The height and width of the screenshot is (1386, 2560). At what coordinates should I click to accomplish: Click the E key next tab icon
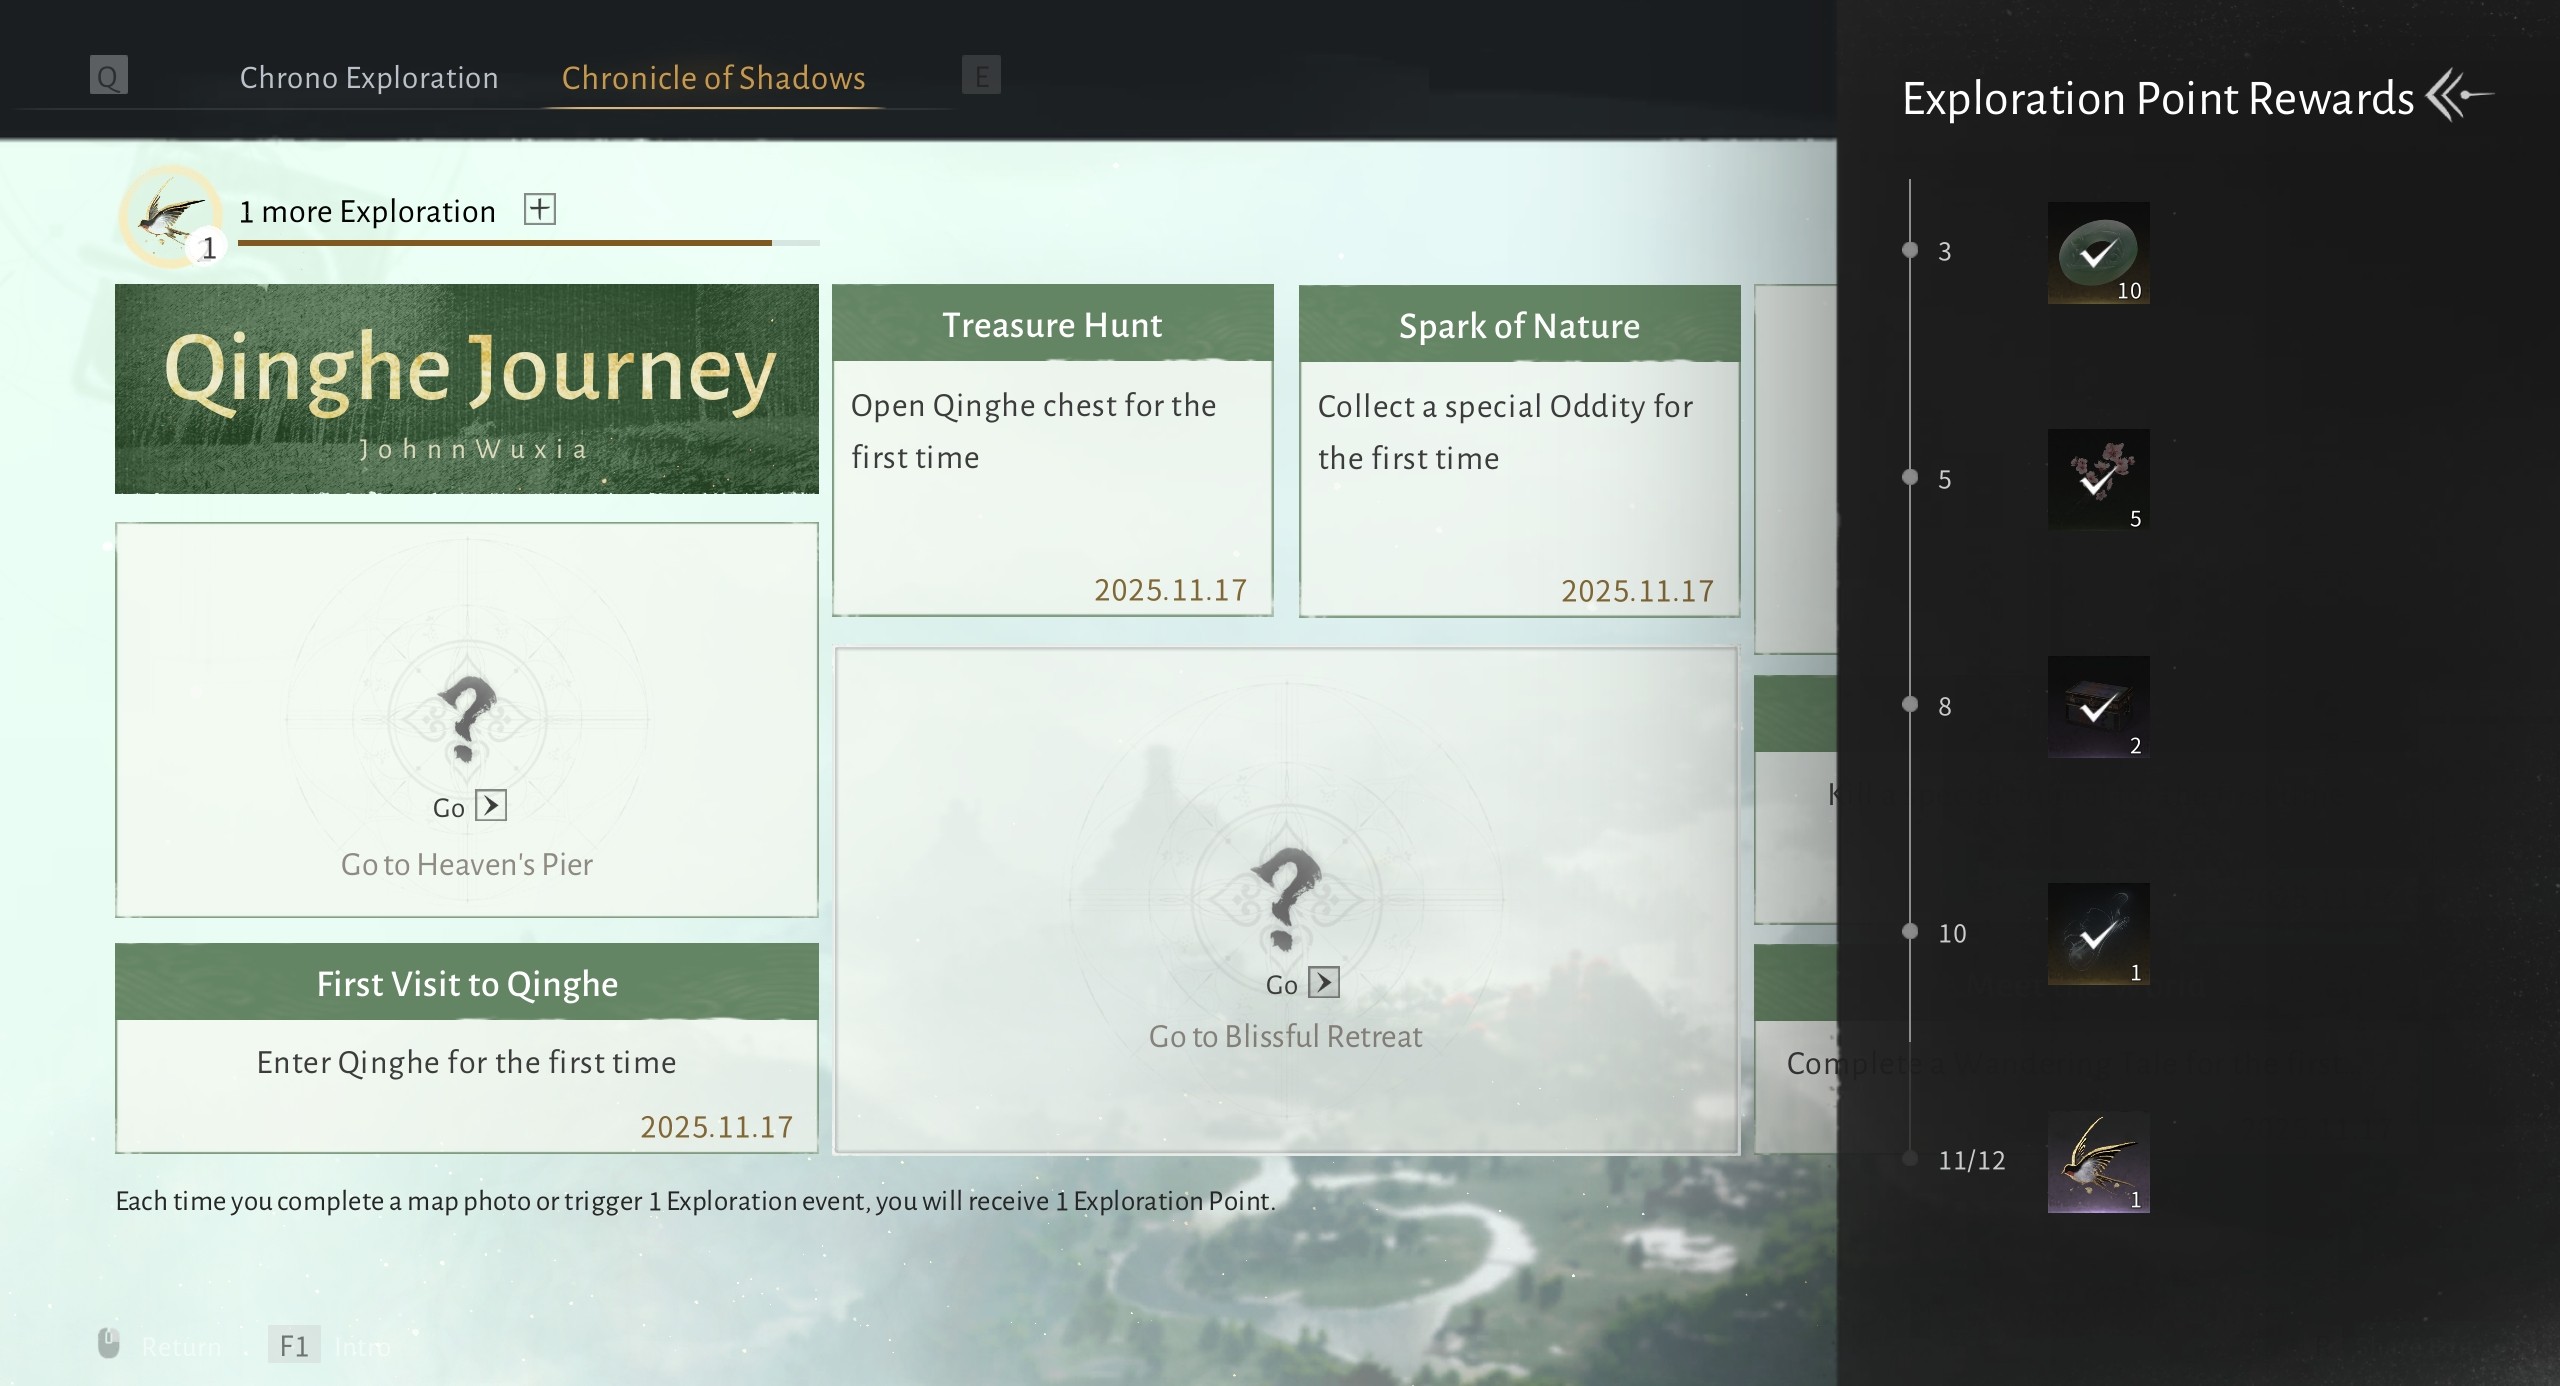(x=981, y=76)
